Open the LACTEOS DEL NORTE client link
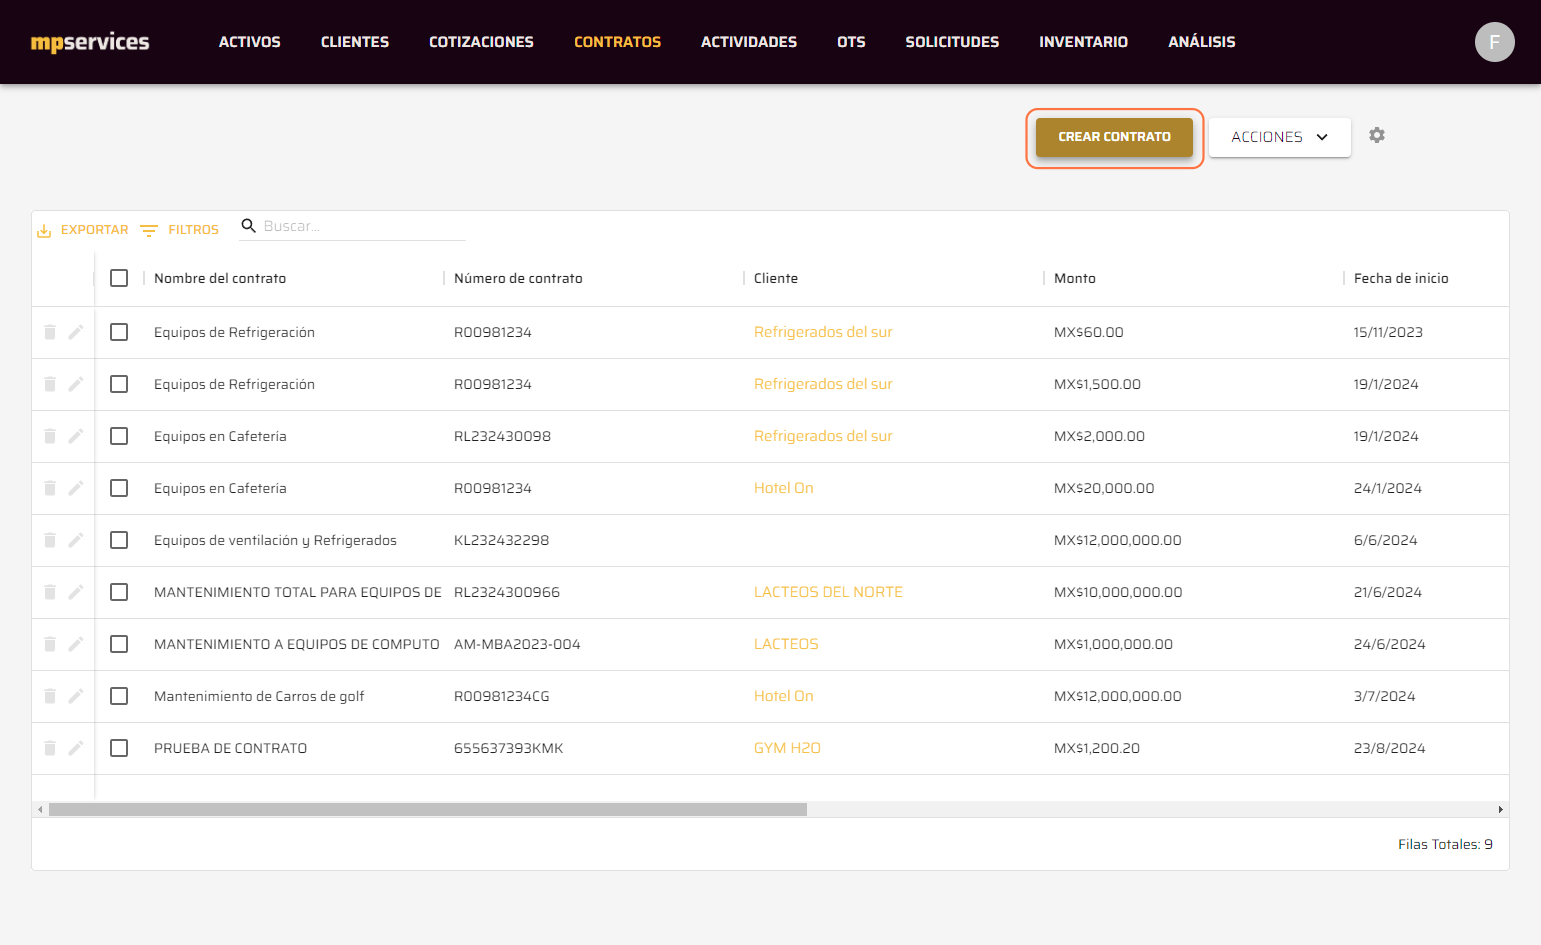 pyautogui.click(x=828, y=592)
